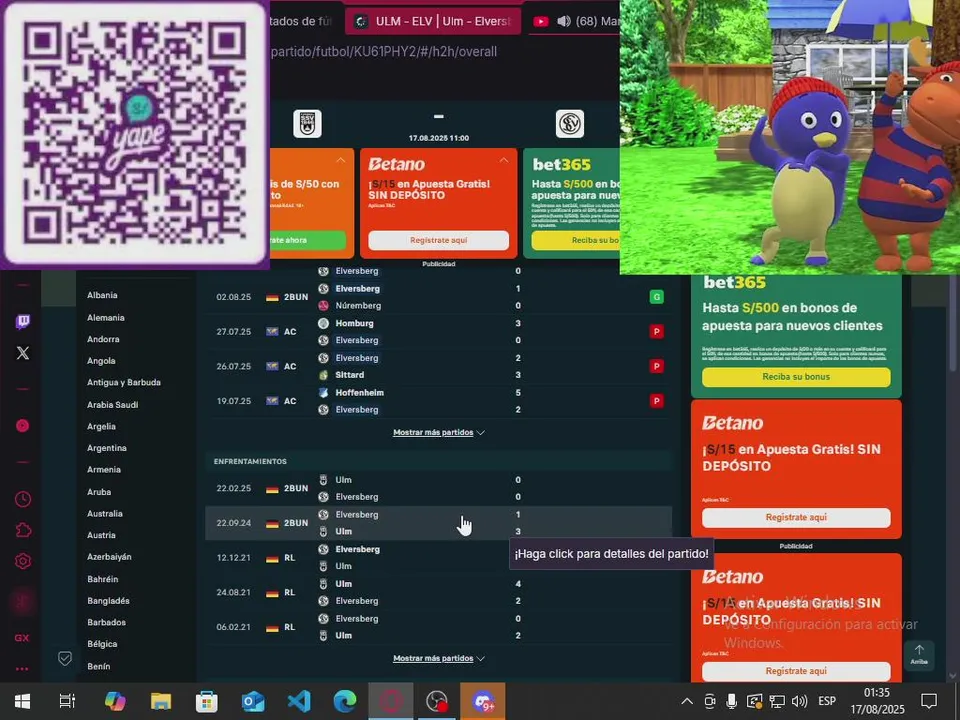Click the Ulm team crest in match header
This screenshot has height=720, width=960.
(307, 124)
